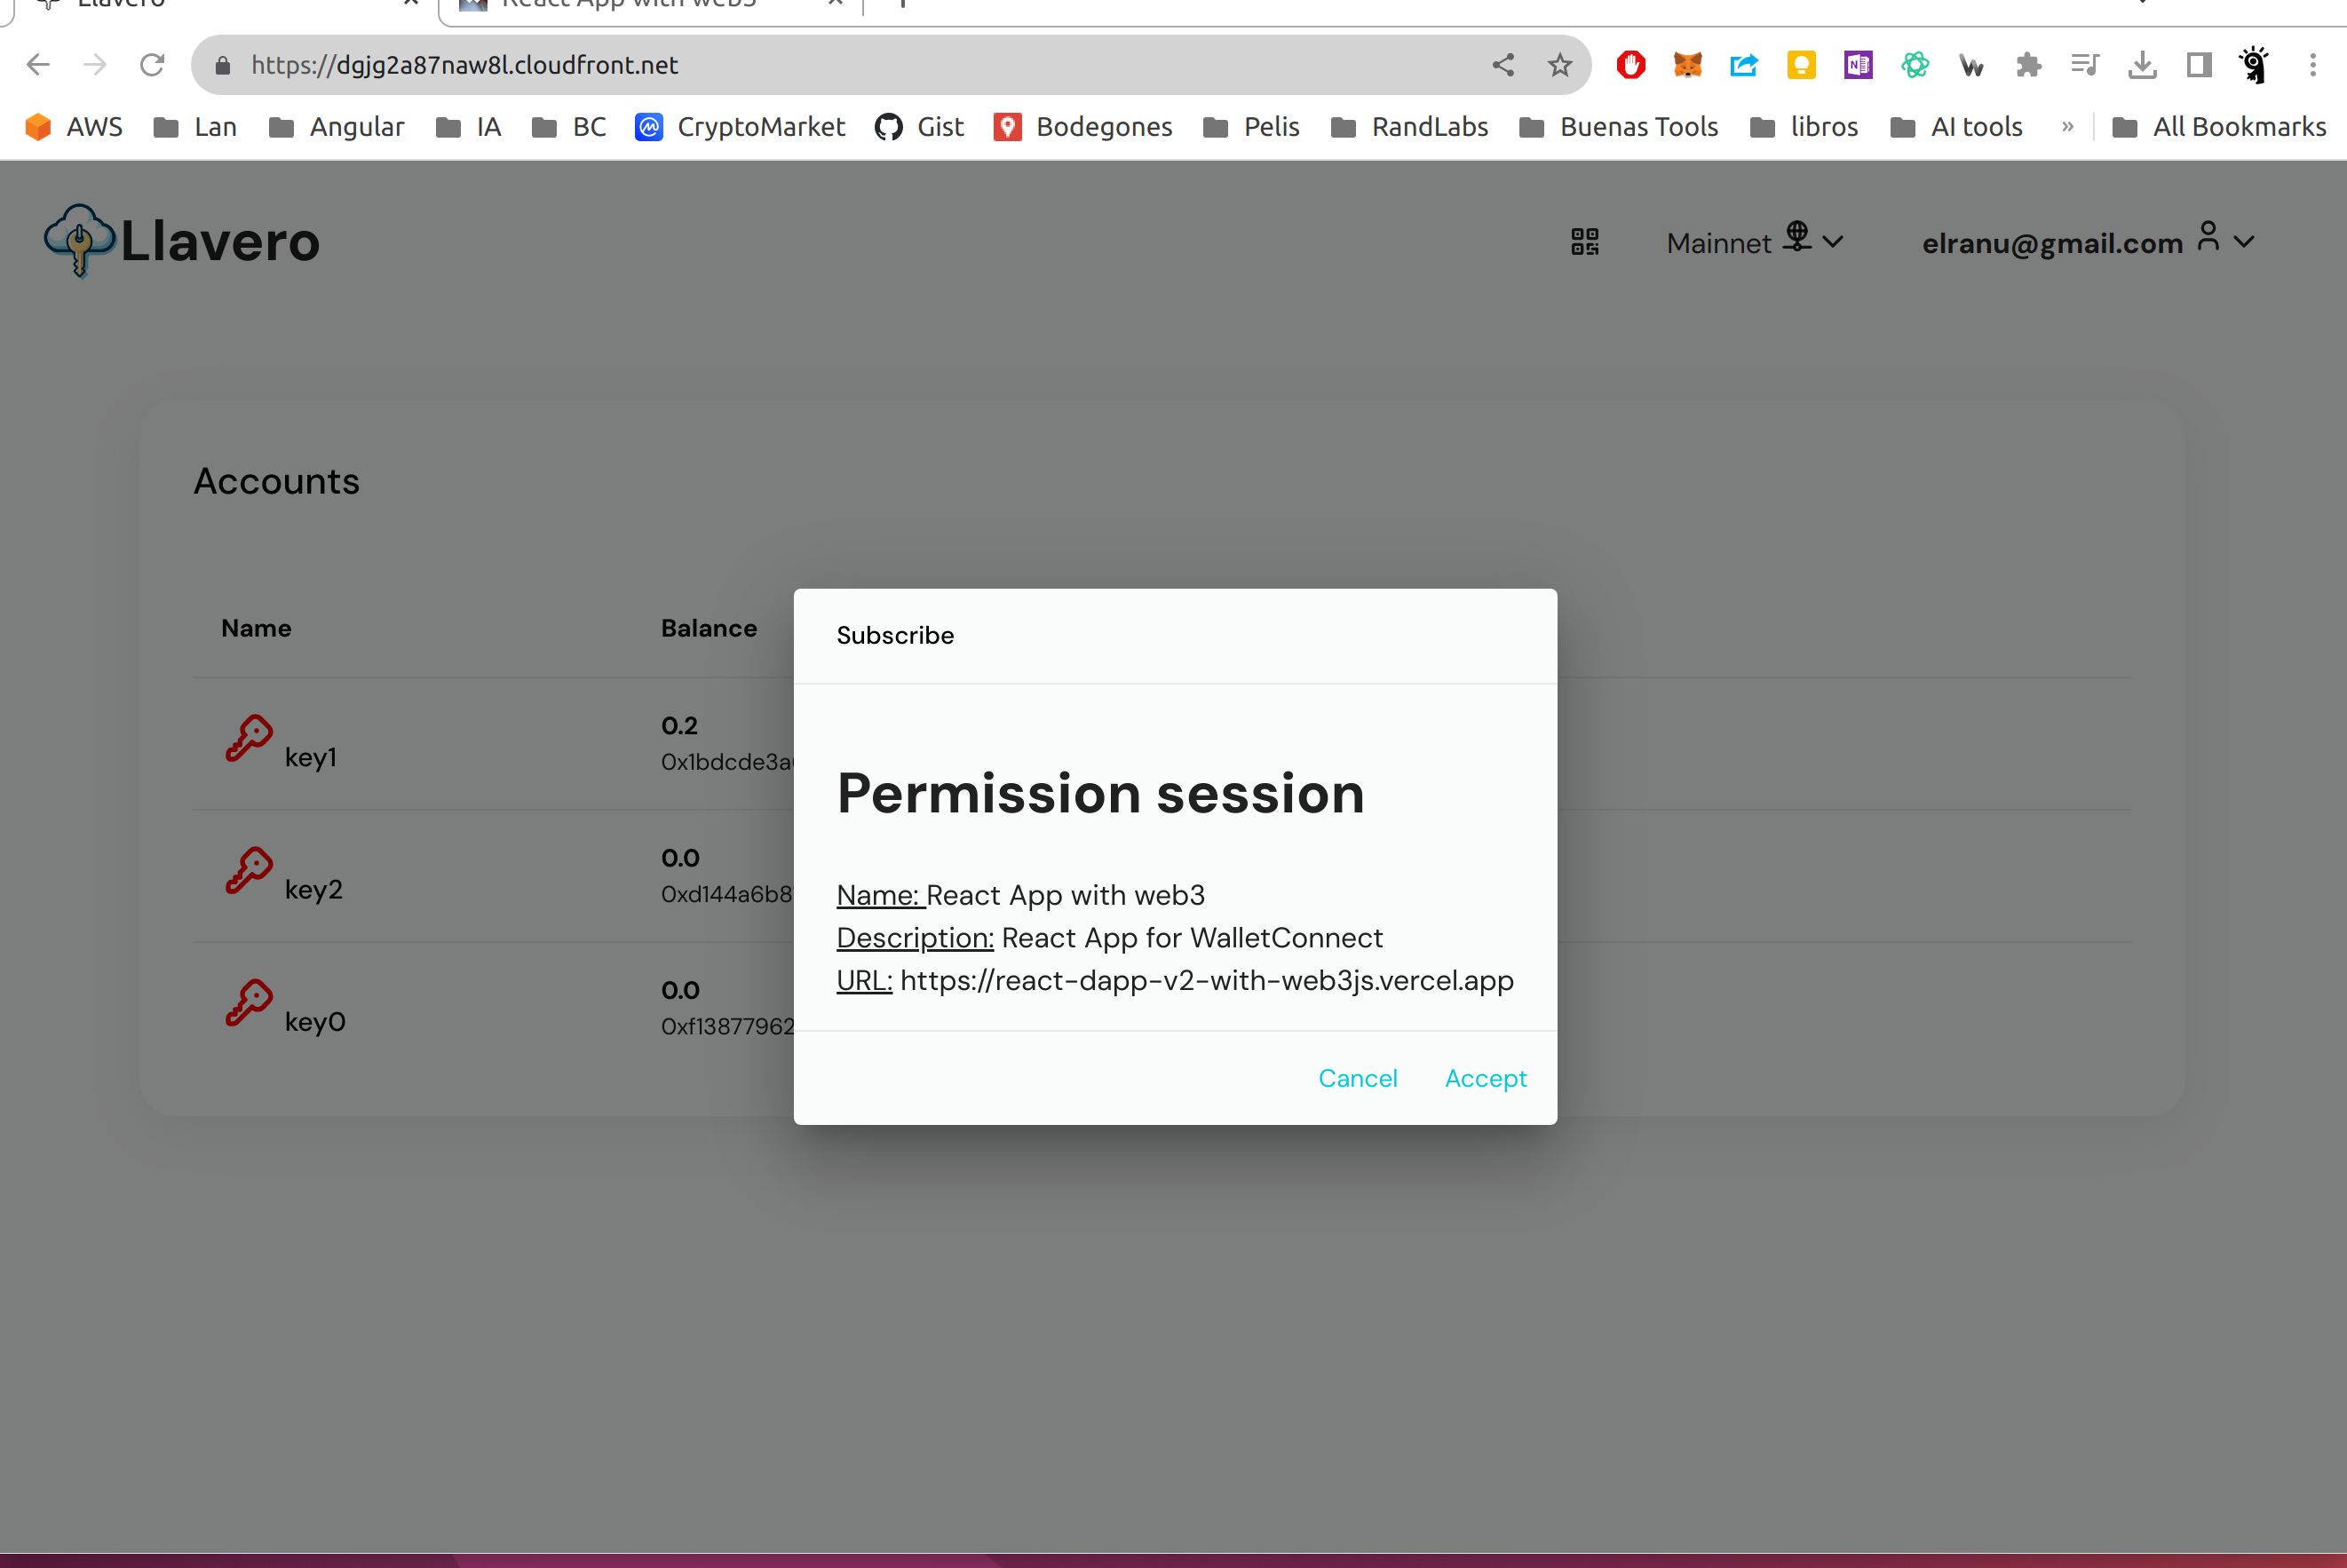The image size is (2347, 1568).
Task: Open the yellow Keep notes extension
Action: (x=1801, y=65)
